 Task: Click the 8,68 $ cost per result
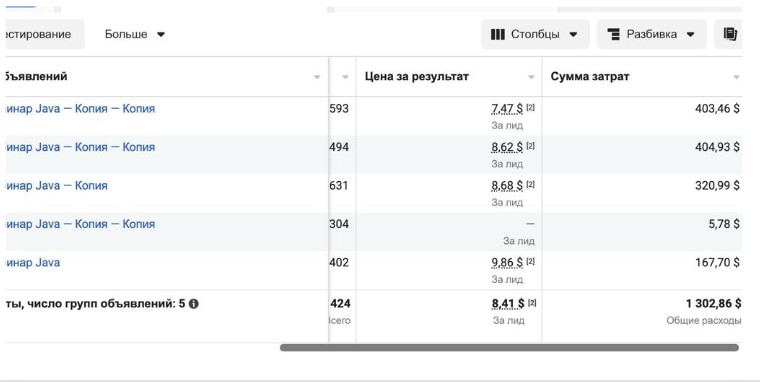tap(507, 185)
